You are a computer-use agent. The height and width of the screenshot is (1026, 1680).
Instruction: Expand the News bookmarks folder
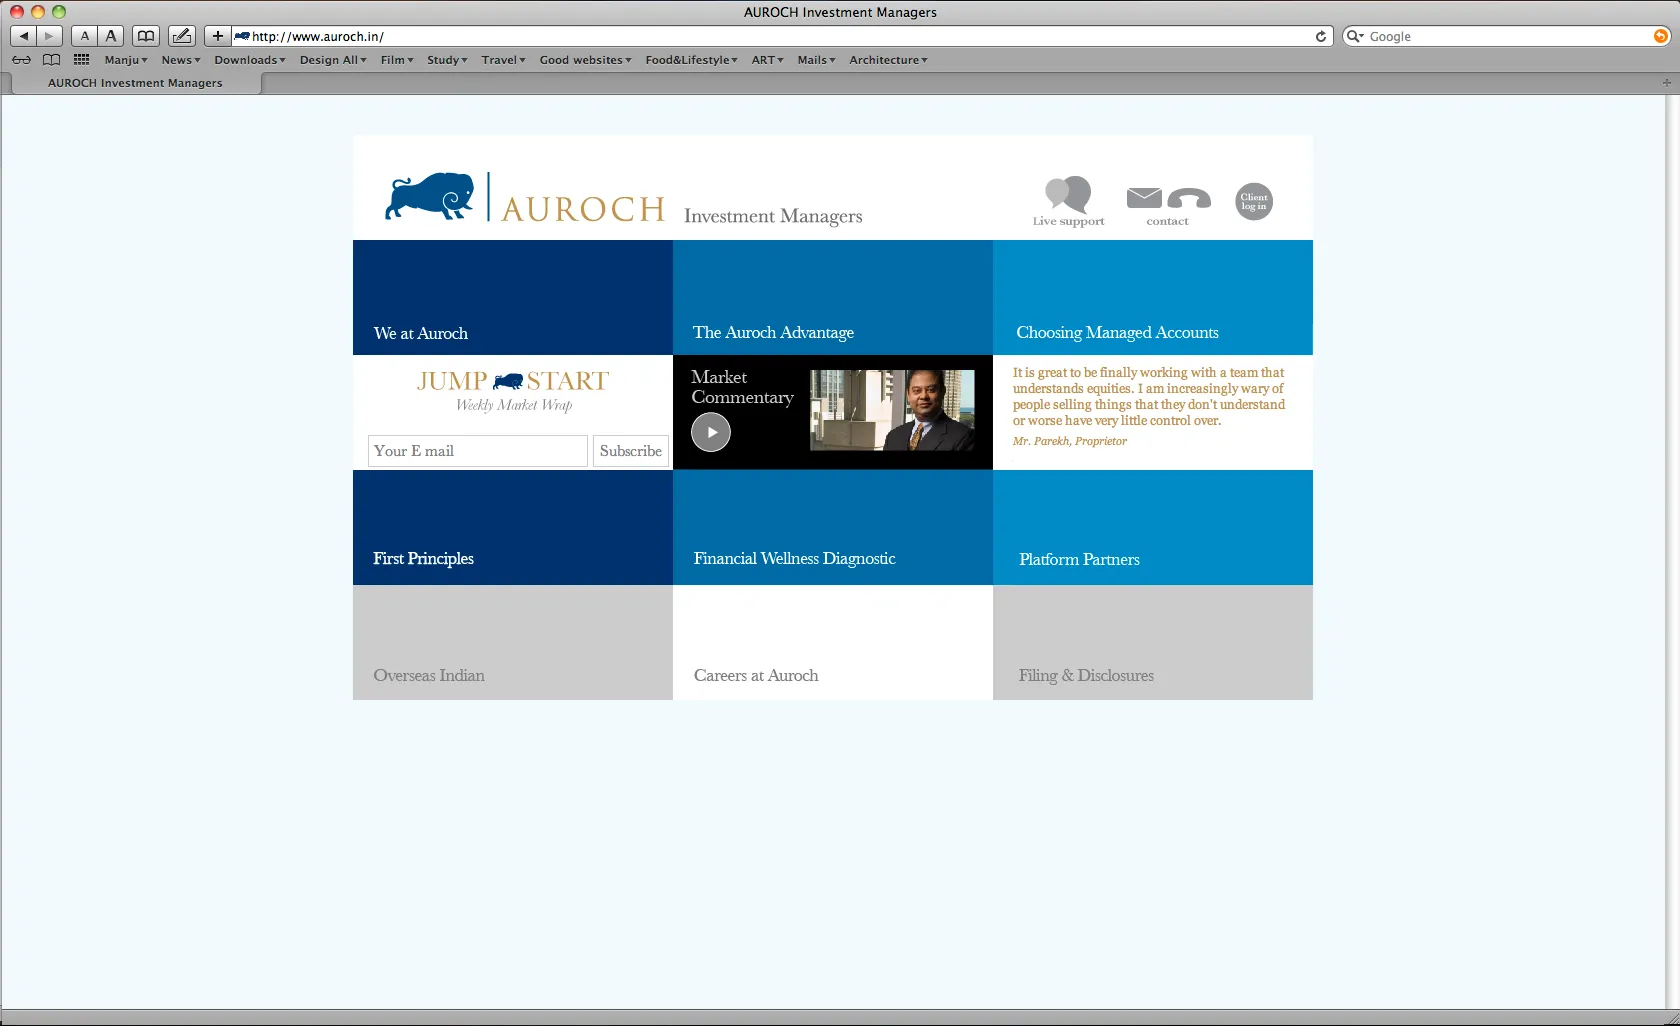(181, 60)
